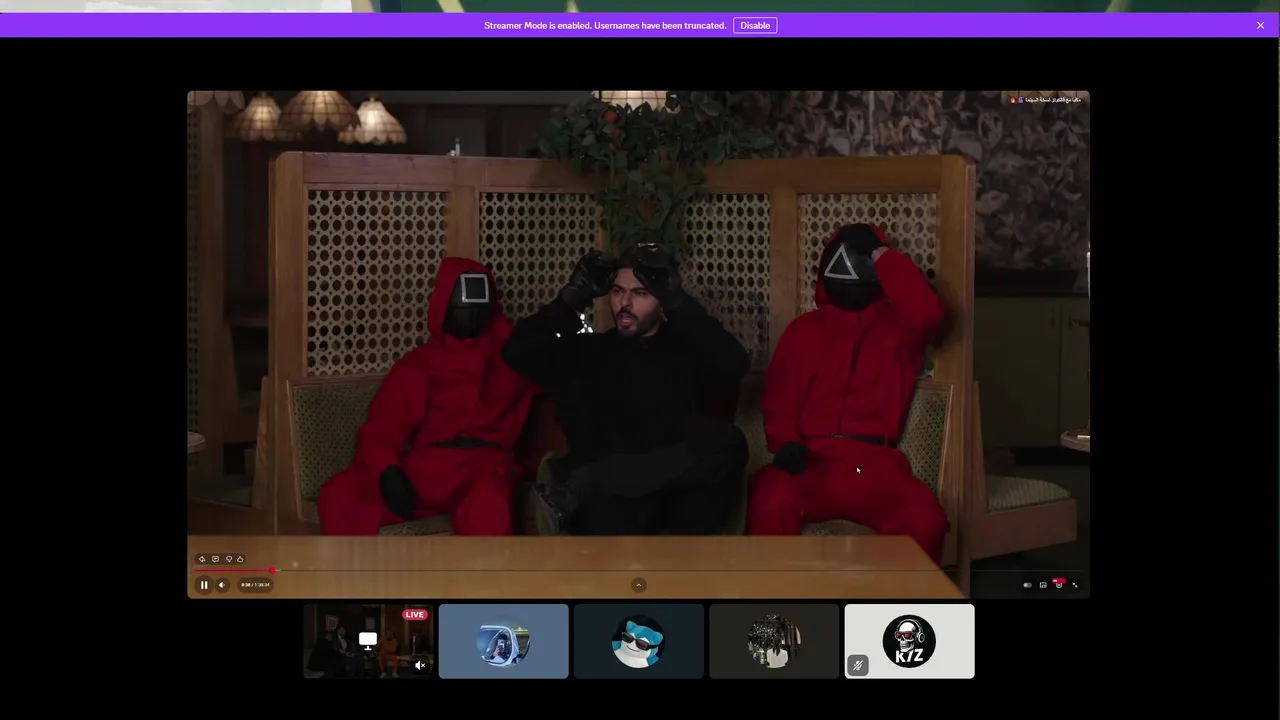Click the share arrow icon above progress bar
The width and height of the screenshot is (1280, 720).
tap(202, 559)
